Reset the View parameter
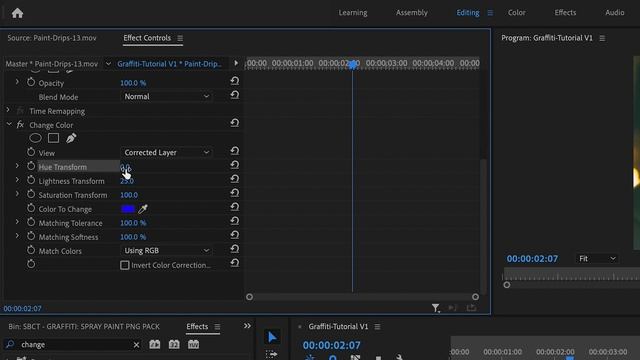Viewport: 640px width, 360px height. [234, 151]
